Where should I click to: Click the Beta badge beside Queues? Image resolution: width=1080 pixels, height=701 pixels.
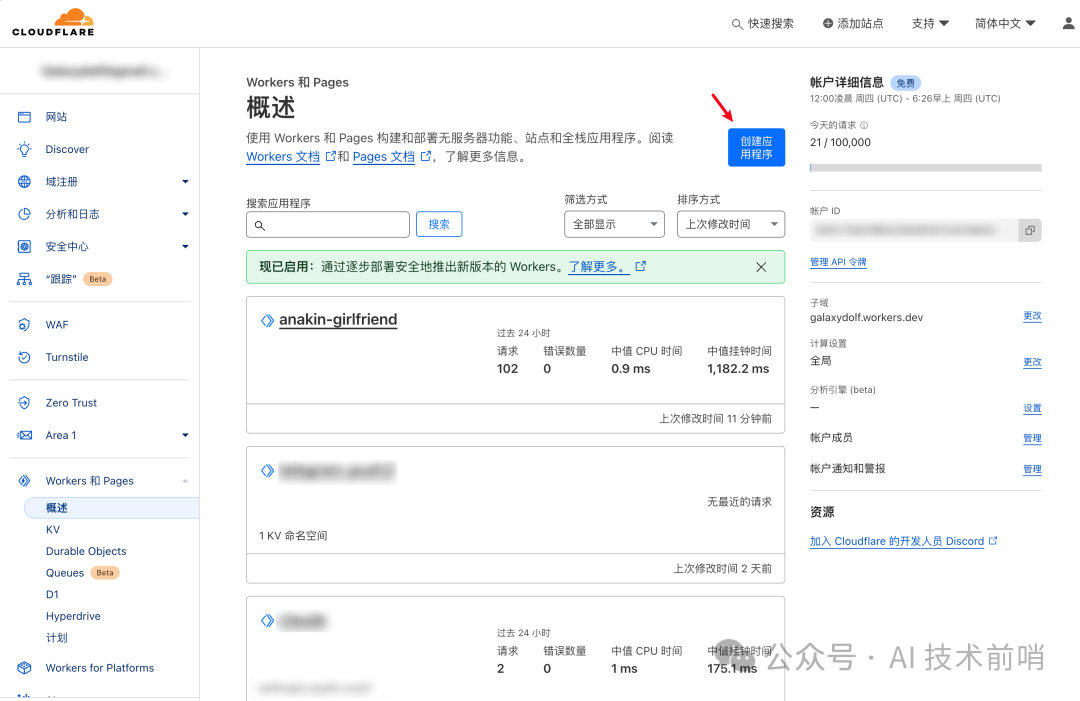(105, 573)
